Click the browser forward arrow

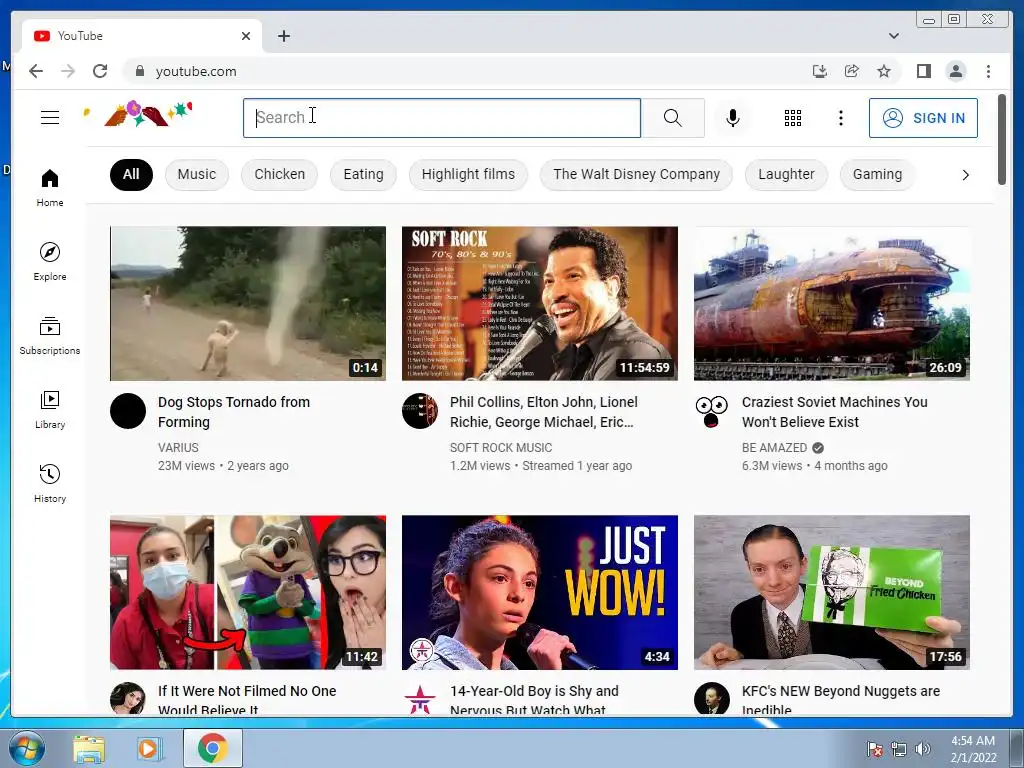coord(68,71)
